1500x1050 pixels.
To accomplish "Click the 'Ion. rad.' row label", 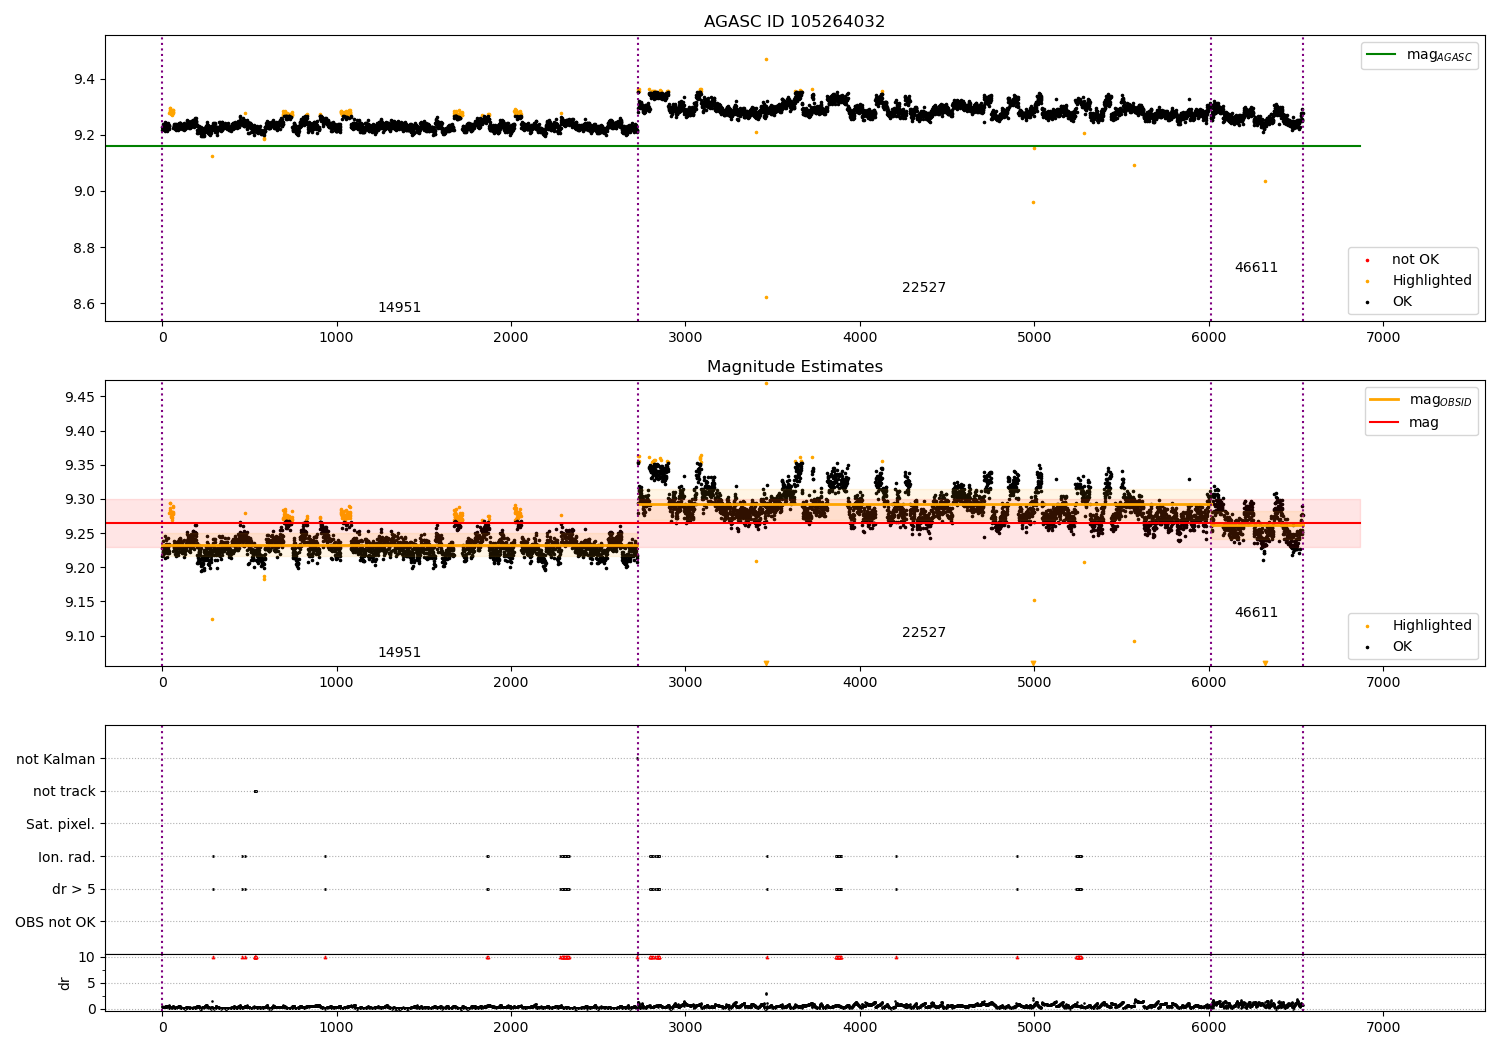I will click(x=67, y=857).
